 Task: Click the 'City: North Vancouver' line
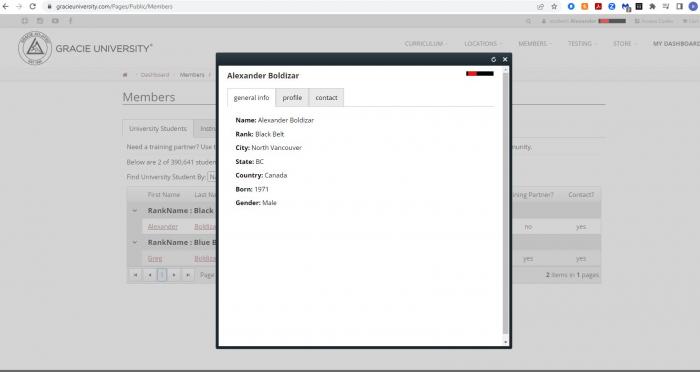click(269, 148)
